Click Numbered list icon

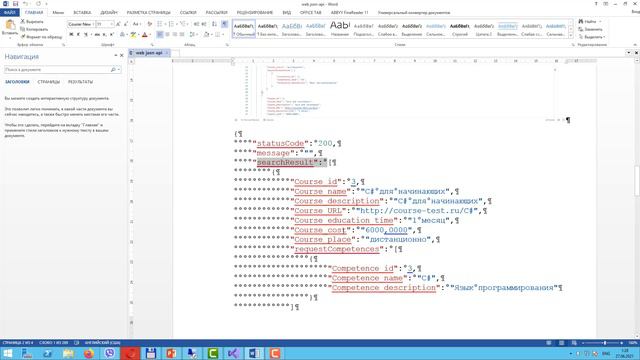coord(171,24)
